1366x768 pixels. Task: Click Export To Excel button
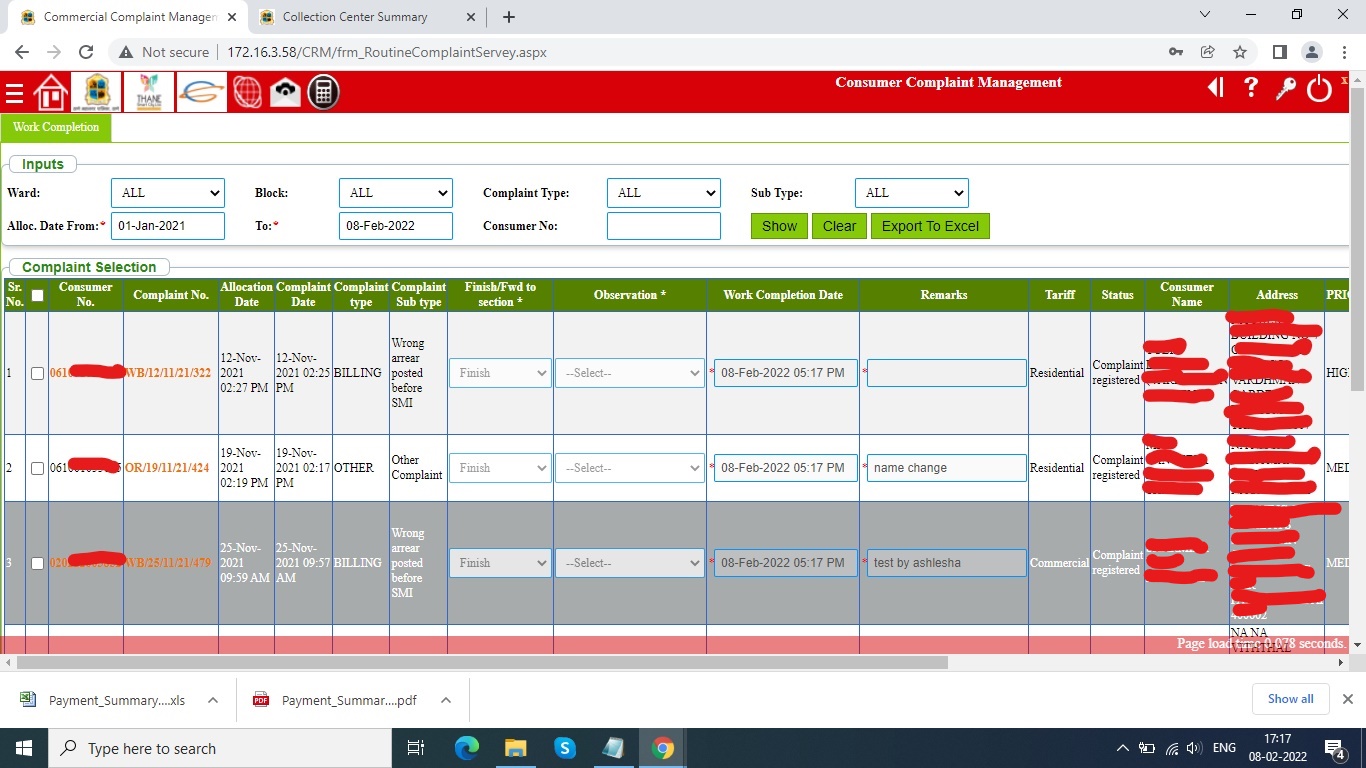930,226
